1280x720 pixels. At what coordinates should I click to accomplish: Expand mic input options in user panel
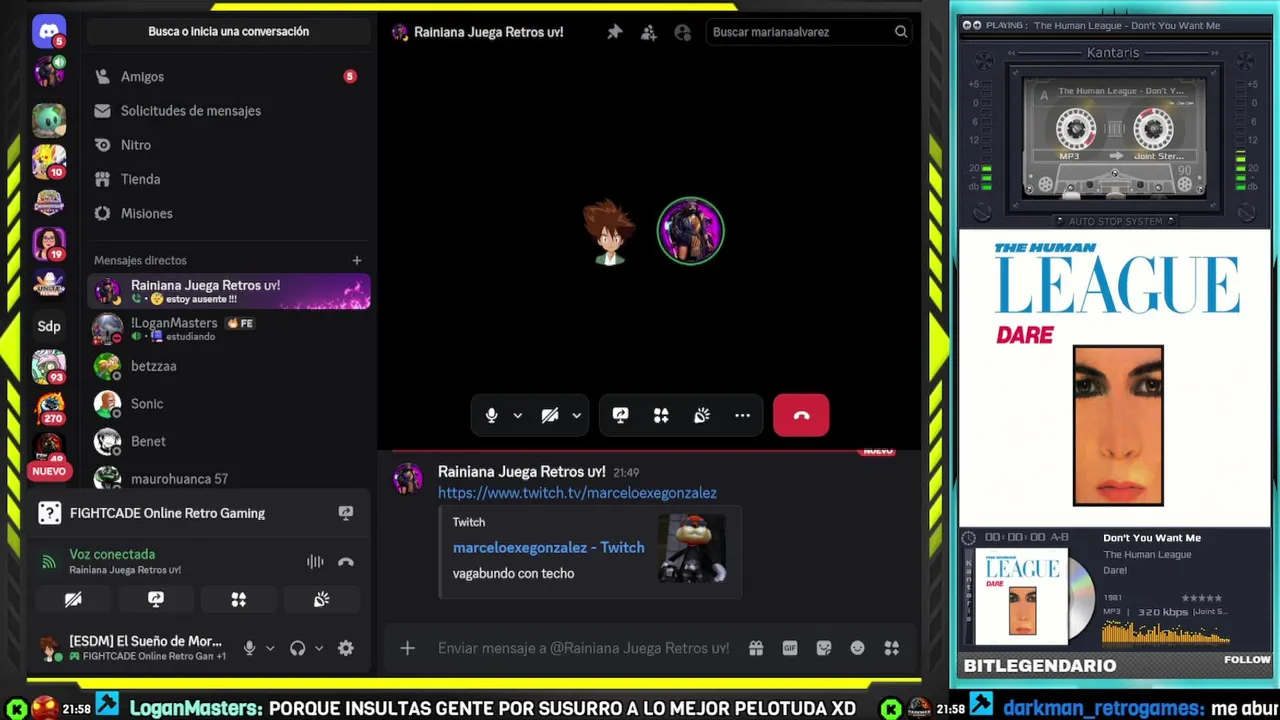click(x=270, y=648)
